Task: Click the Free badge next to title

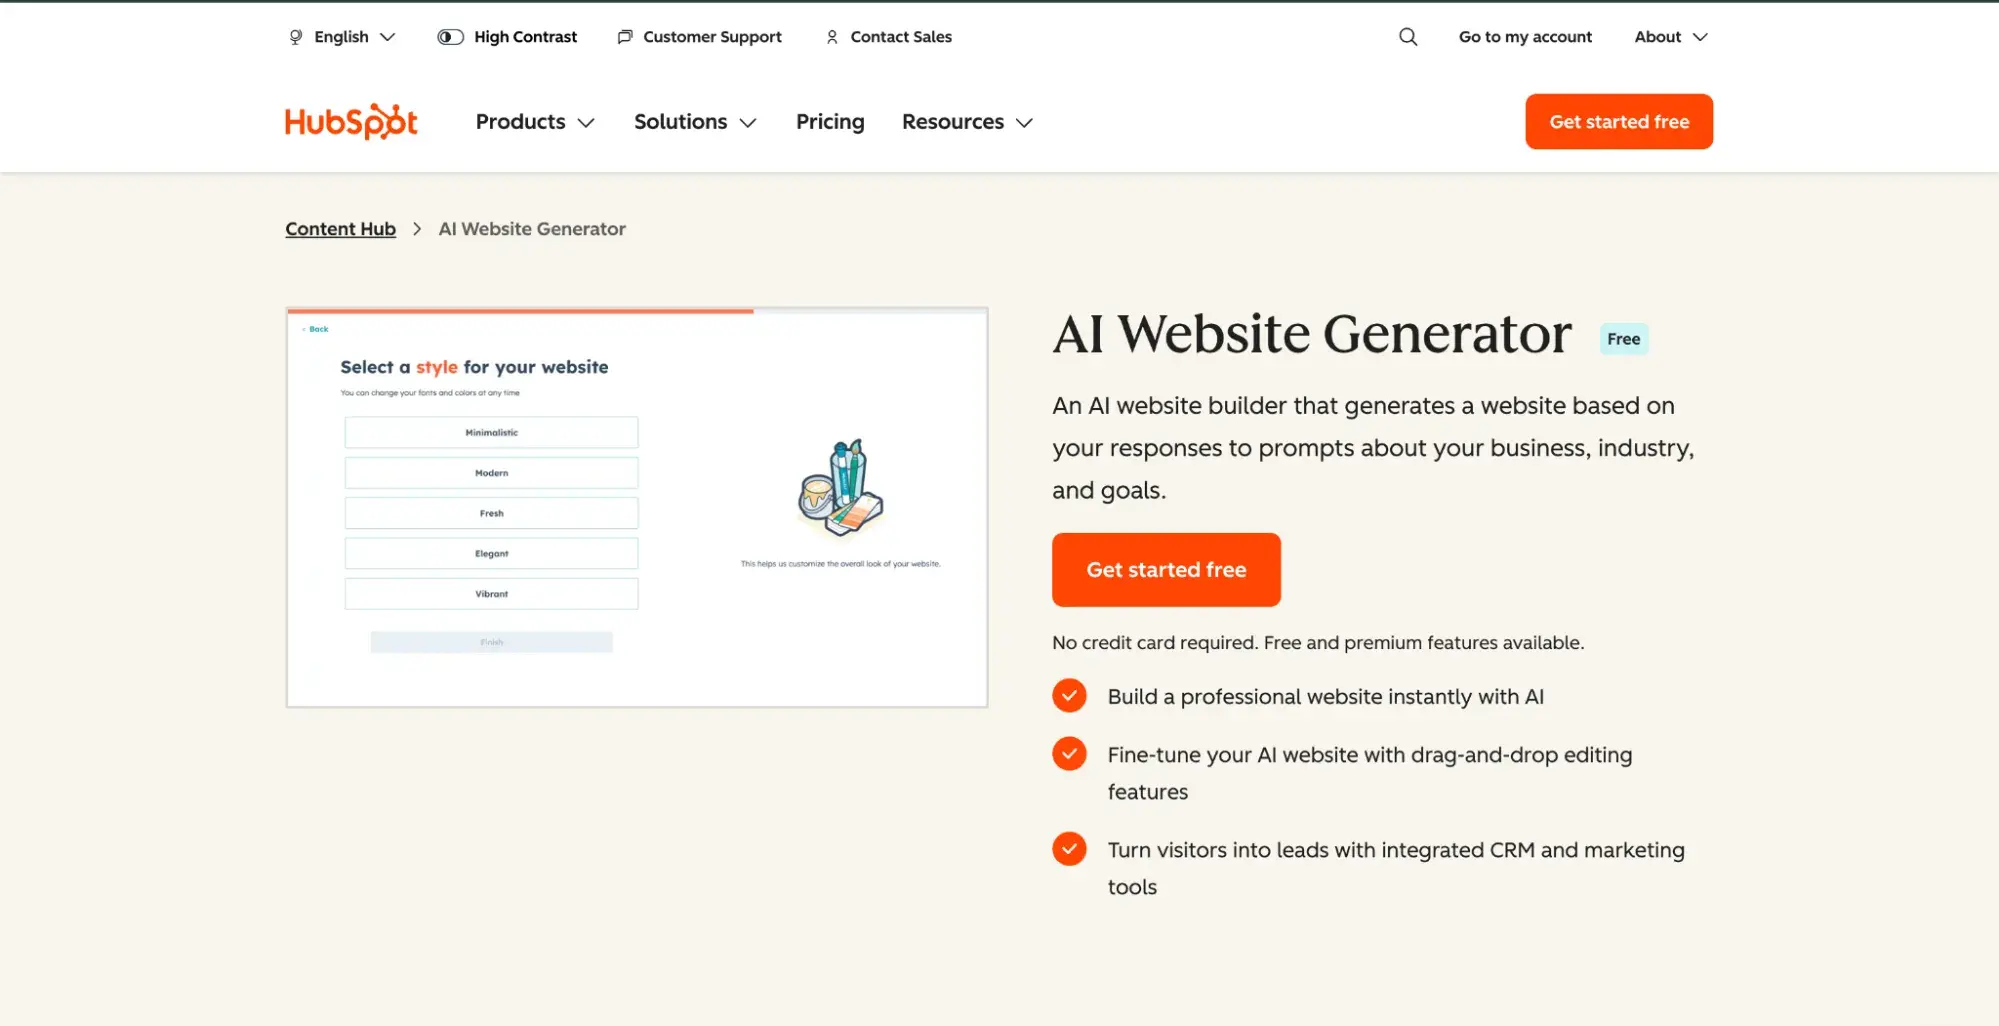Action: coord(1623,339)
